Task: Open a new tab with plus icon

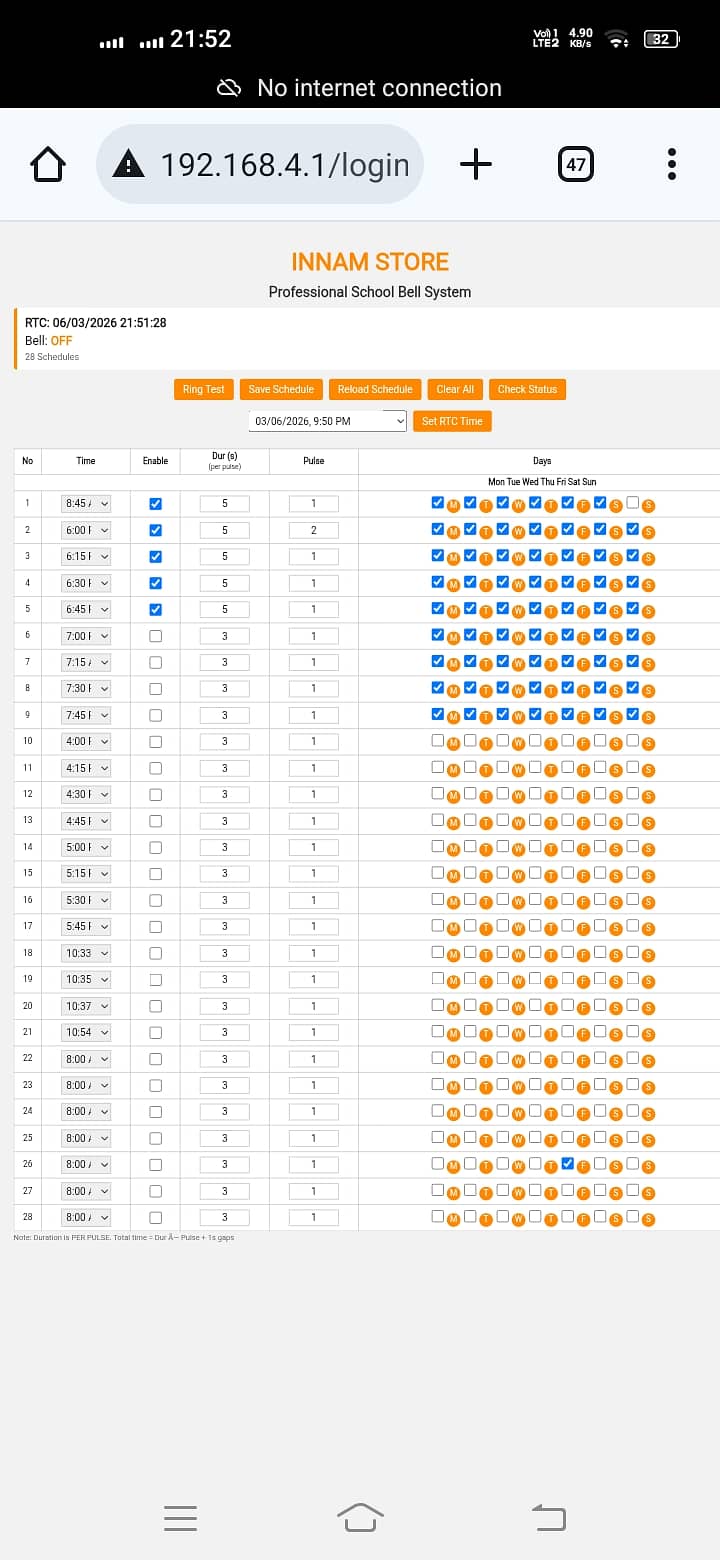Action: (x=475, y=164)
